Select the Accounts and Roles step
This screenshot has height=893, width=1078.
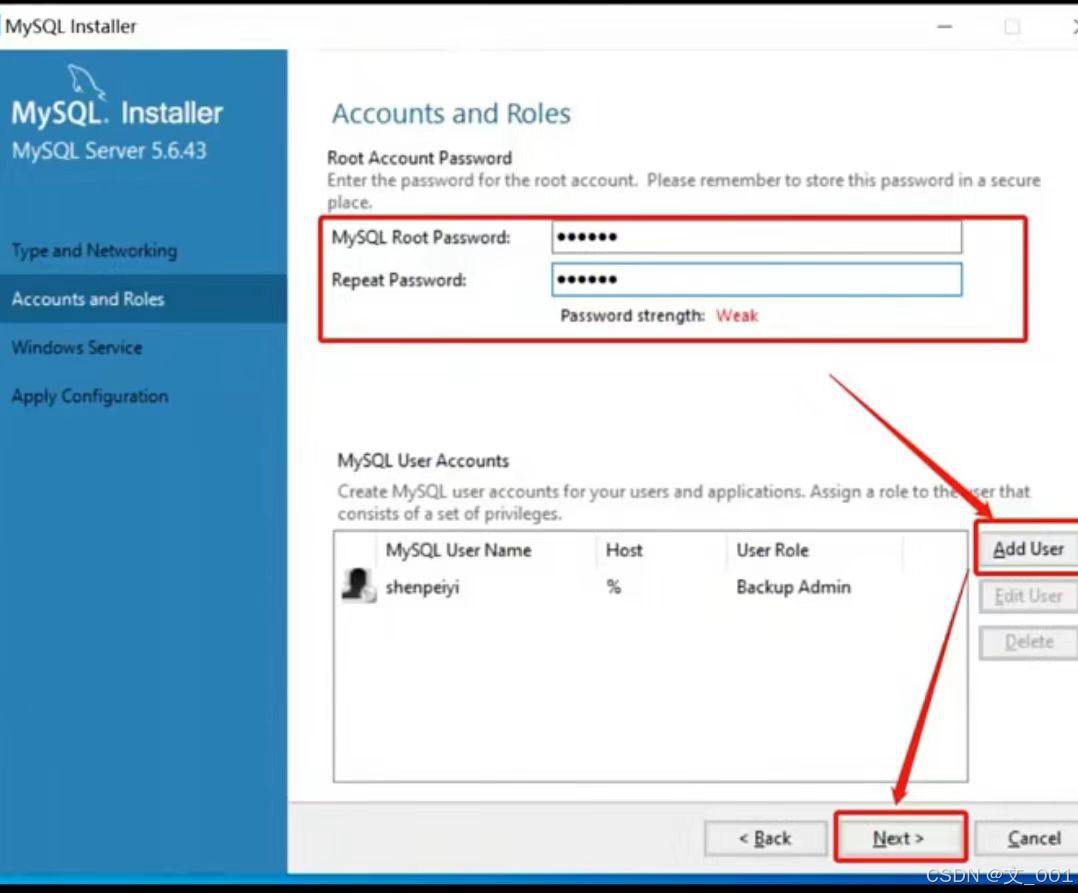pyautogui.click(x=143, y=299)
